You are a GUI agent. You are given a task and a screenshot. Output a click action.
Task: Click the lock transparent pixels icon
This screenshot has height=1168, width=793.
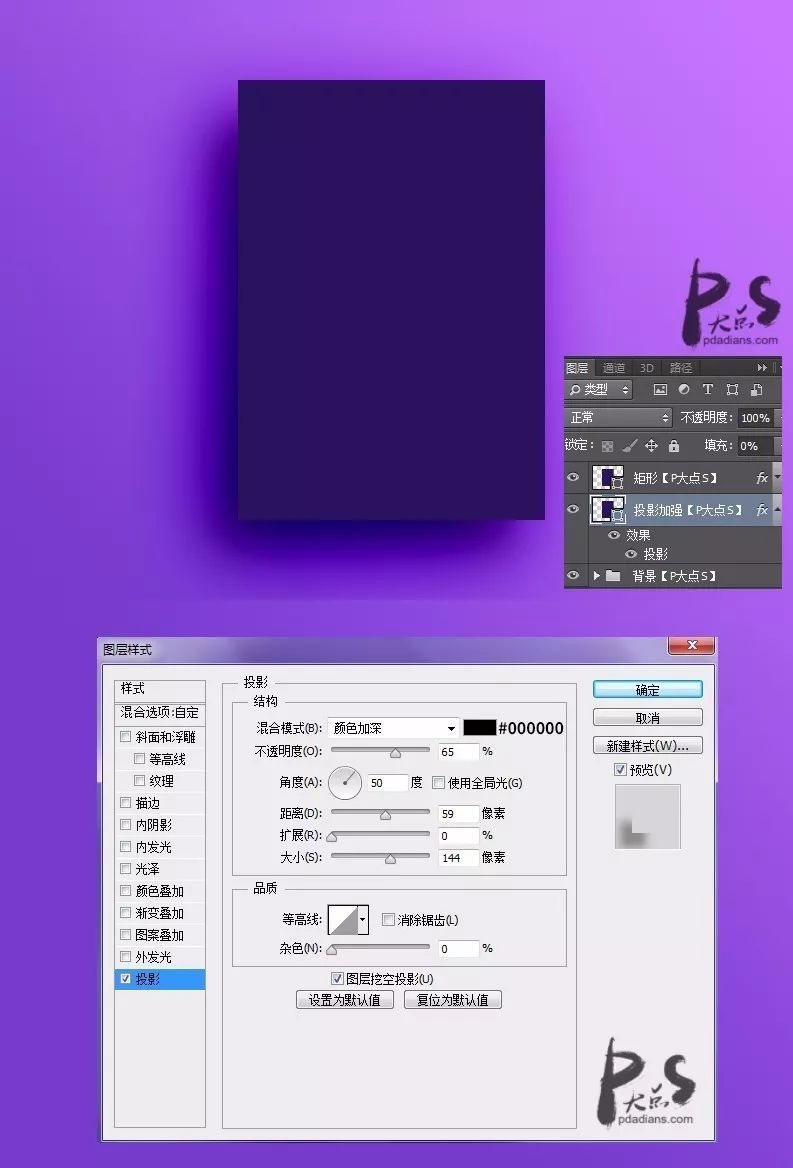point(607,446)
